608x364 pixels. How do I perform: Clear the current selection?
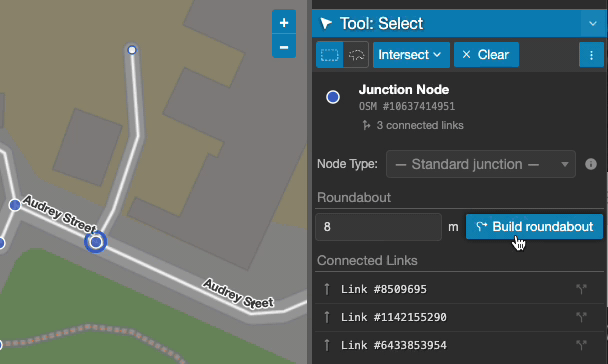tap(486, 55)
